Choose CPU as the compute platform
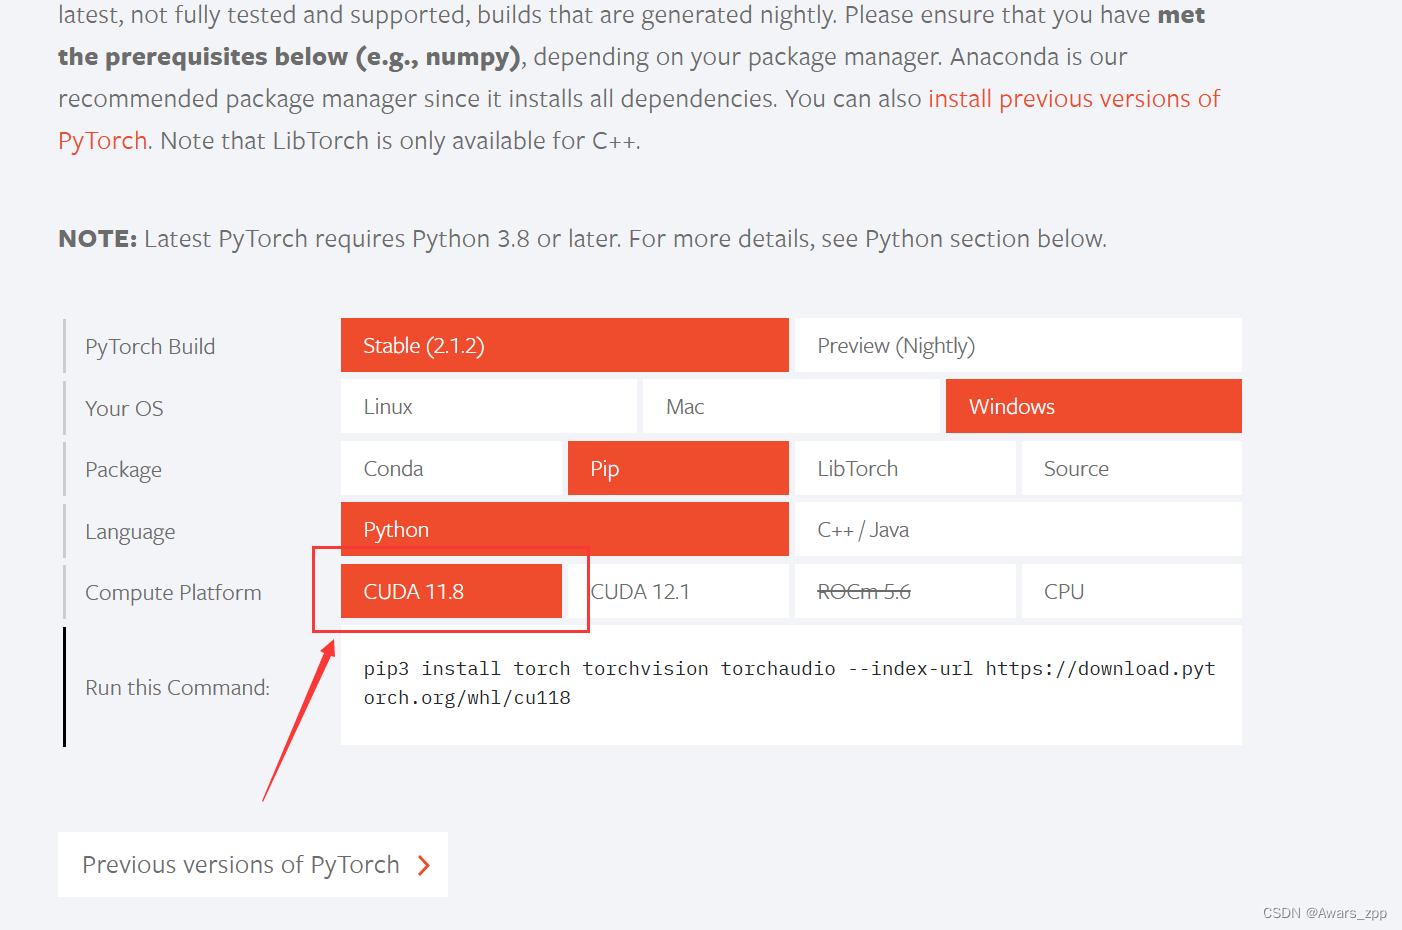The width and height of the screenshot is (1402, 930). tap(1130, 591)
